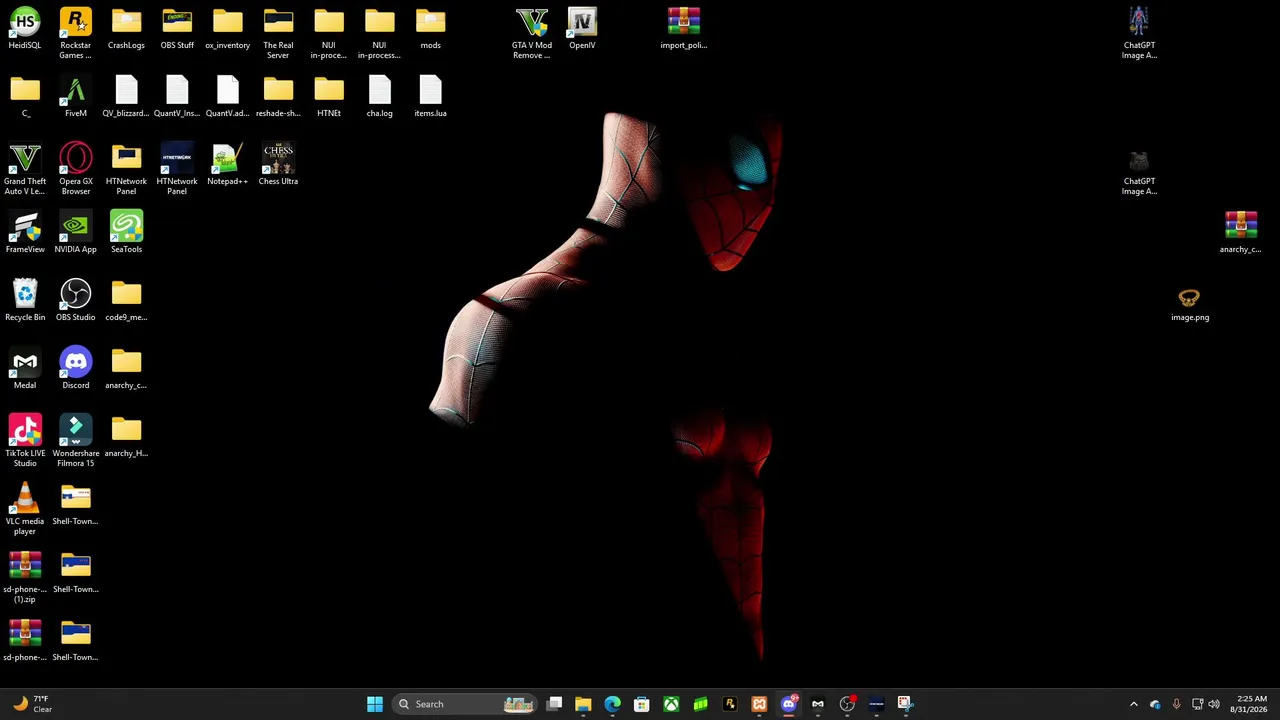Open XAMPP from the taskbar
Viewport: 1280px width, 720px height.
pyautogui.click(x=760, y=704)
